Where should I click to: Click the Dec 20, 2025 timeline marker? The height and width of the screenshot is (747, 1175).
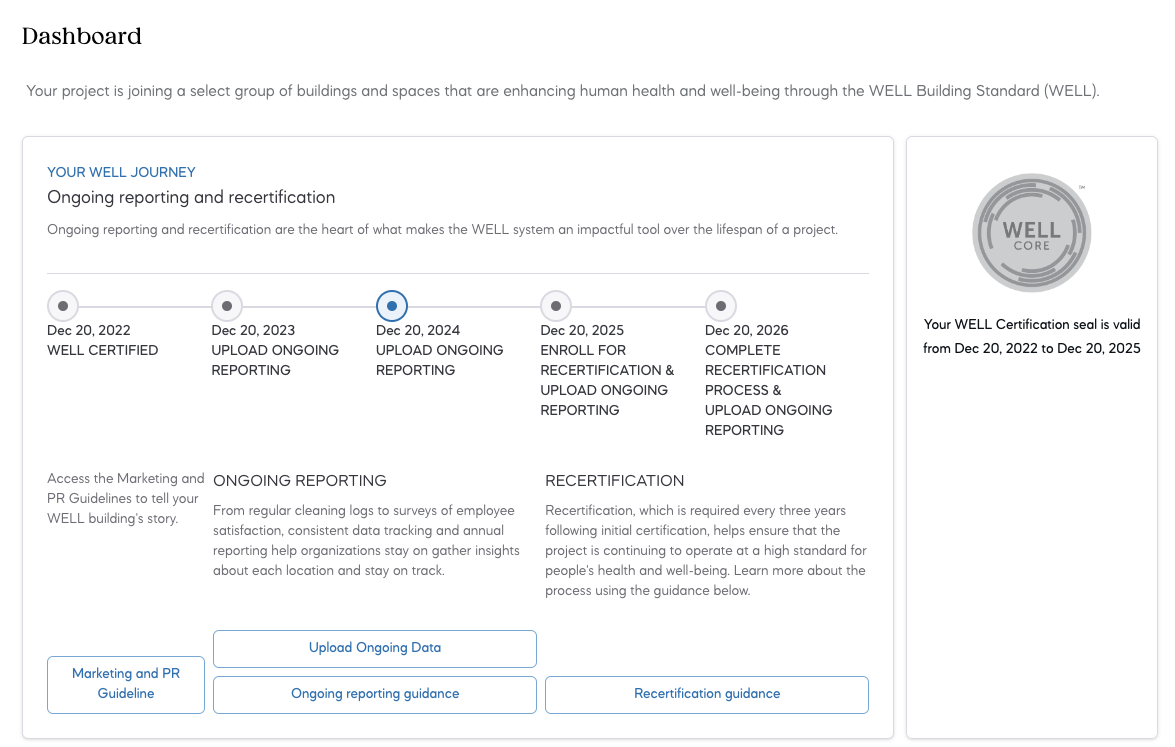pos(556,306)
